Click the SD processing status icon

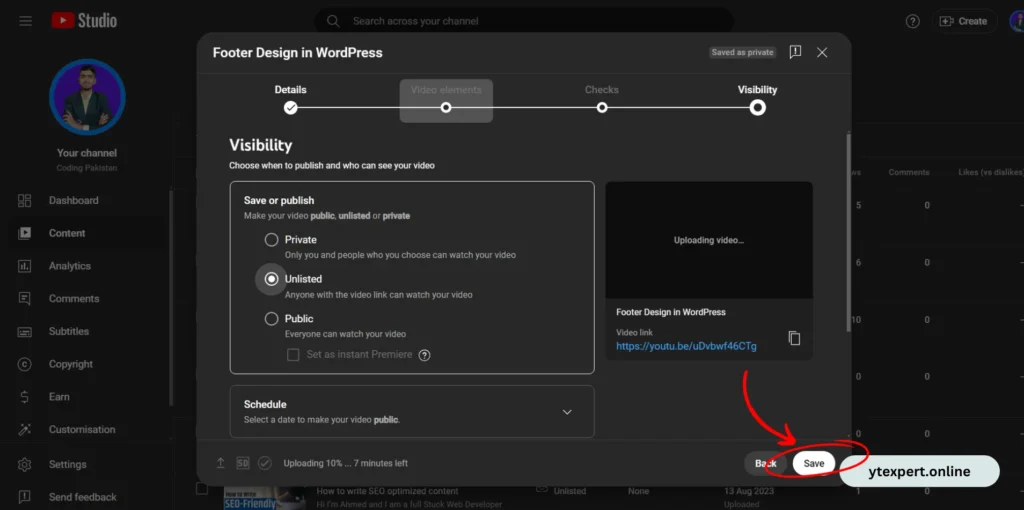[x=243, y=463]
